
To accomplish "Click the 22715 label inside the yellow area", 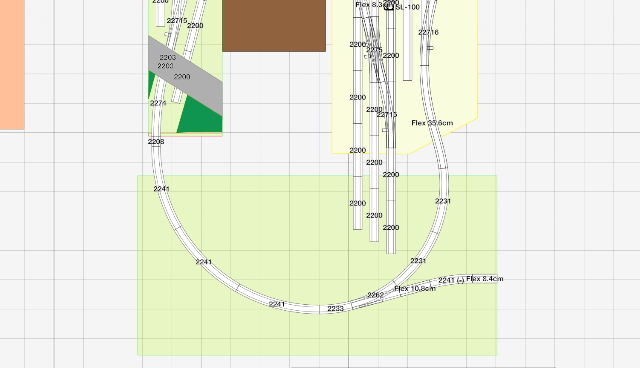I will tap(387, 115).
